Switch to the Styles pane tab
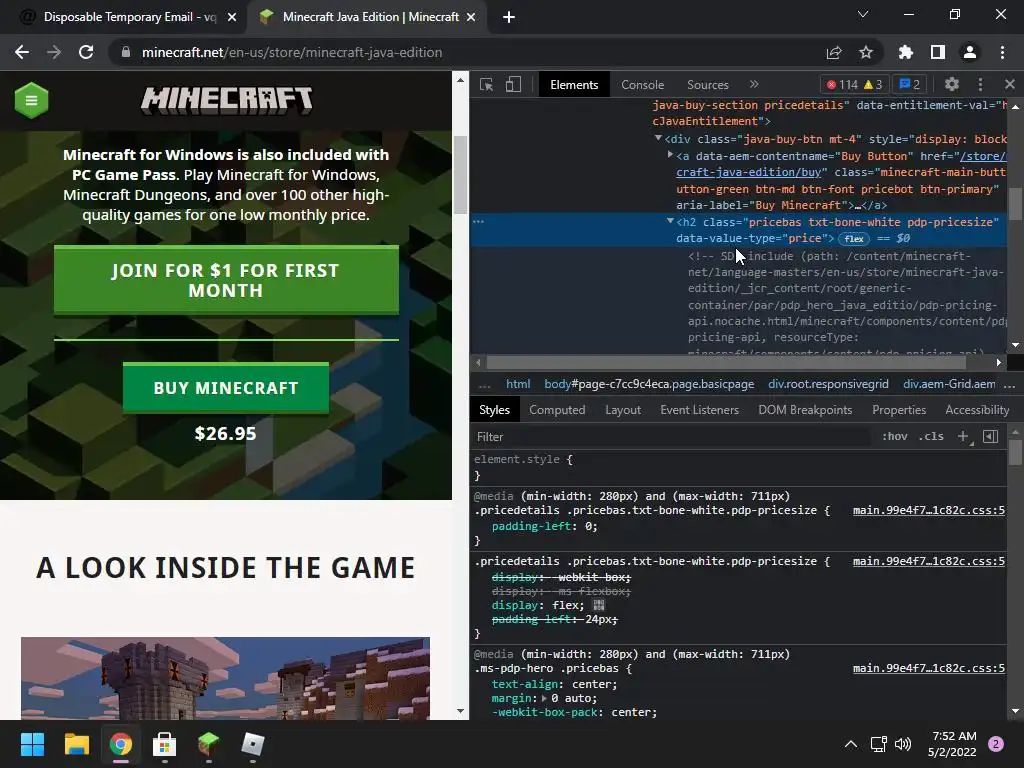Screen dimensions: 1024x768 pyautogui.click(x=494, y=409)
